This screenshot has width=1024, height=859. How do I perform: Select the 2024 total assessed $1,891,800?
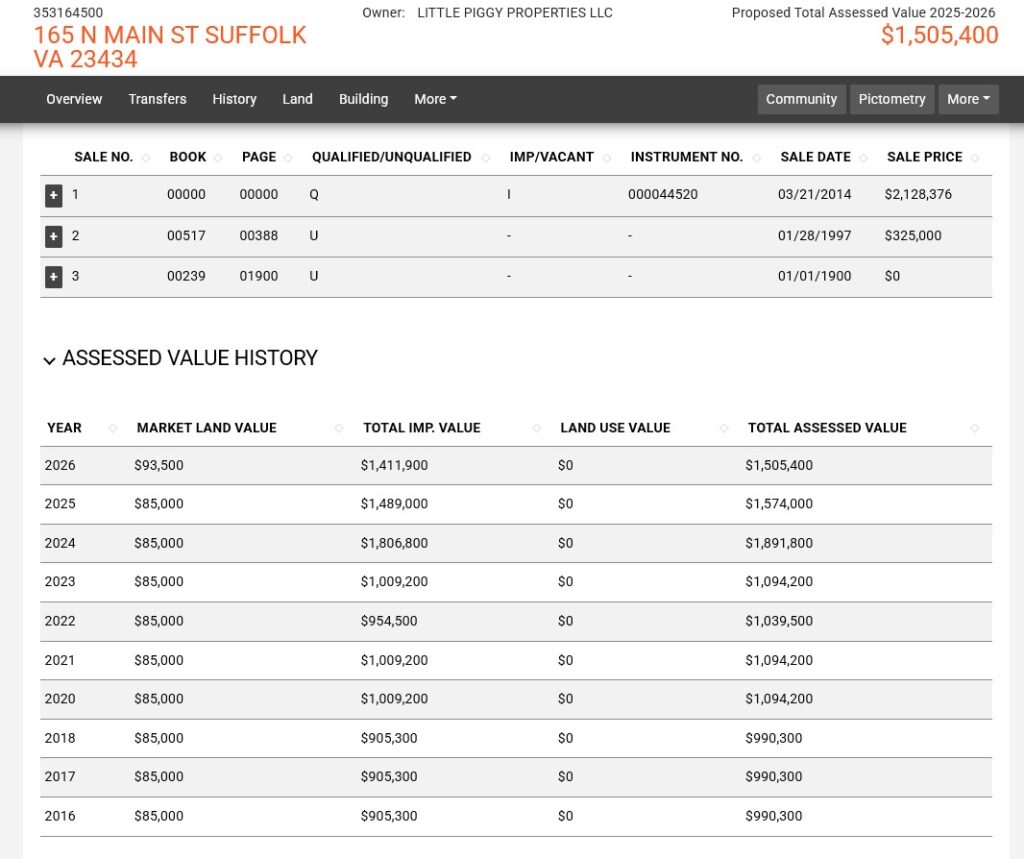tap(779, 543)
